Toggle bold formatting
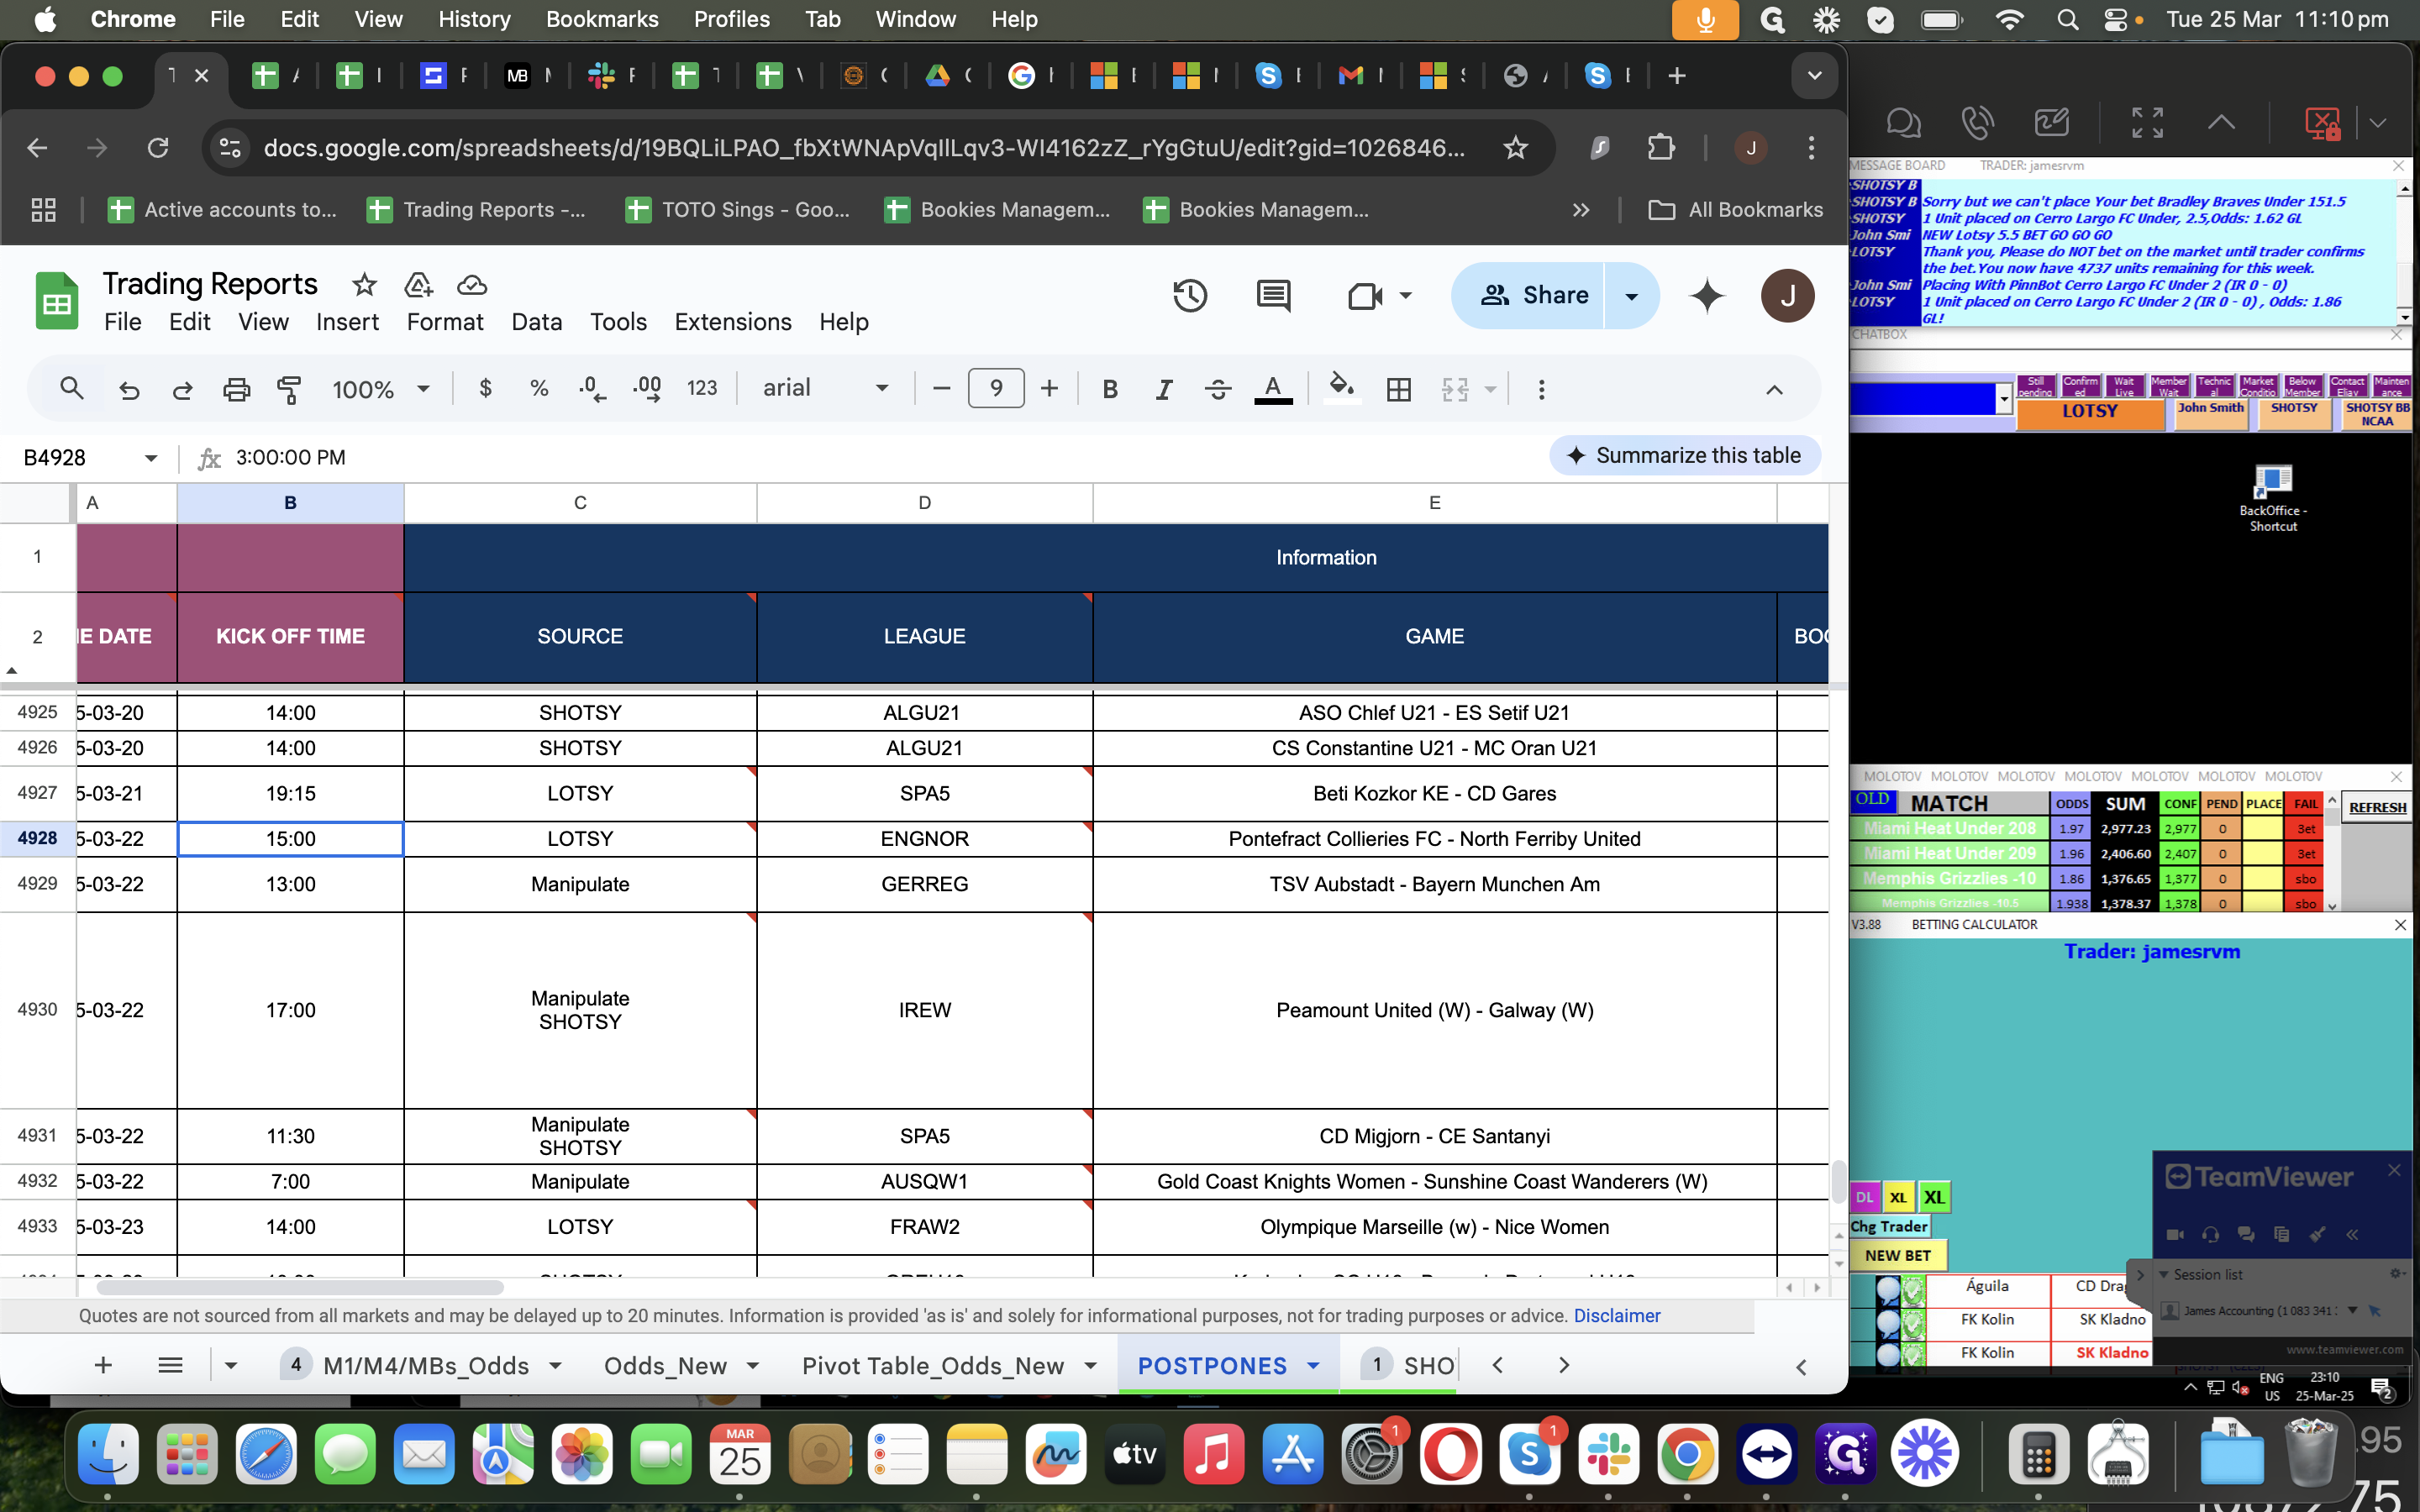The width and height of the screenshot is (2420, 1512). coord(1109,389)
